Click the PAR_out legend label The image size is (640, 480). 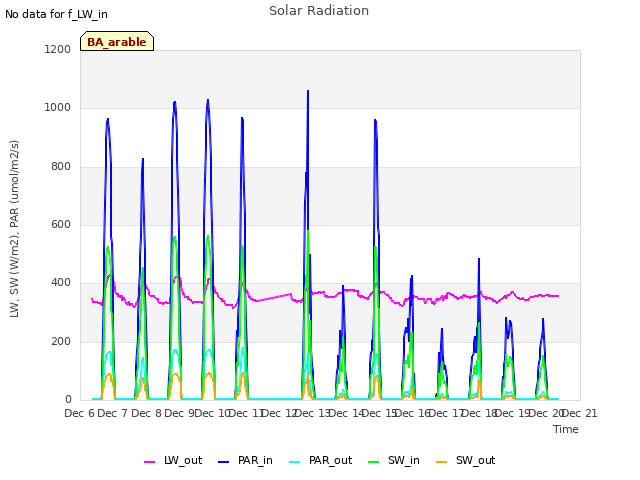pyautogui.click(x=330, y=460)
